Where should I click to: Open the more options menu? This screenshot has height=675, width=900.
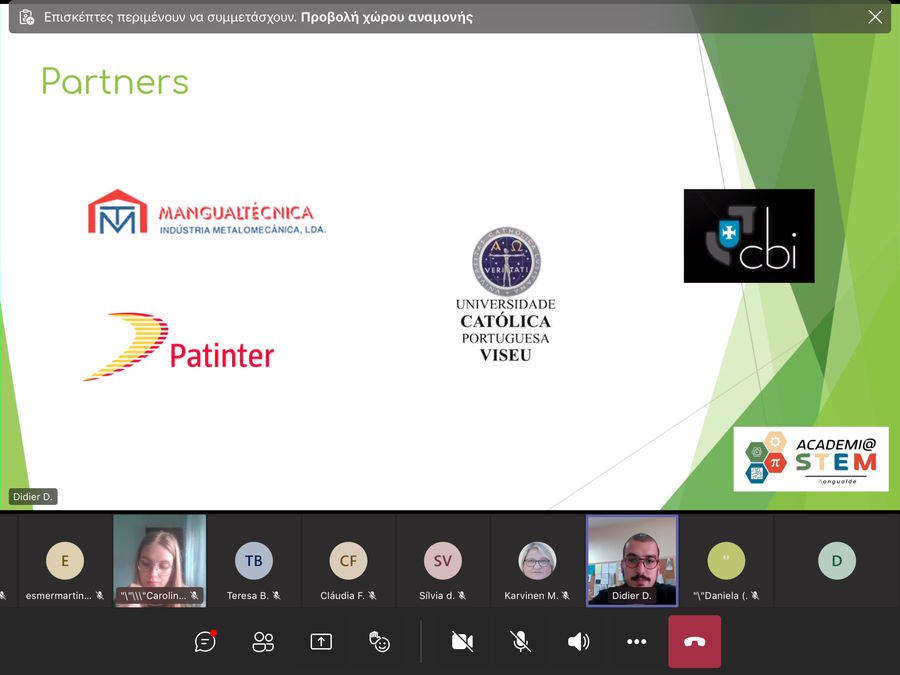tap(636, 642)
